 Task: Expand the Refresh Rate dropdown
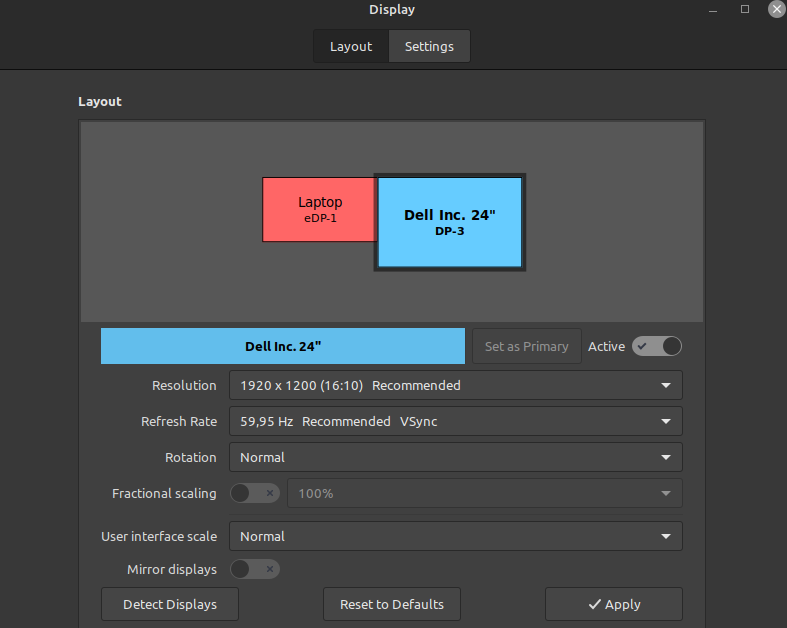pyautogui.click(x=455, y=421)
